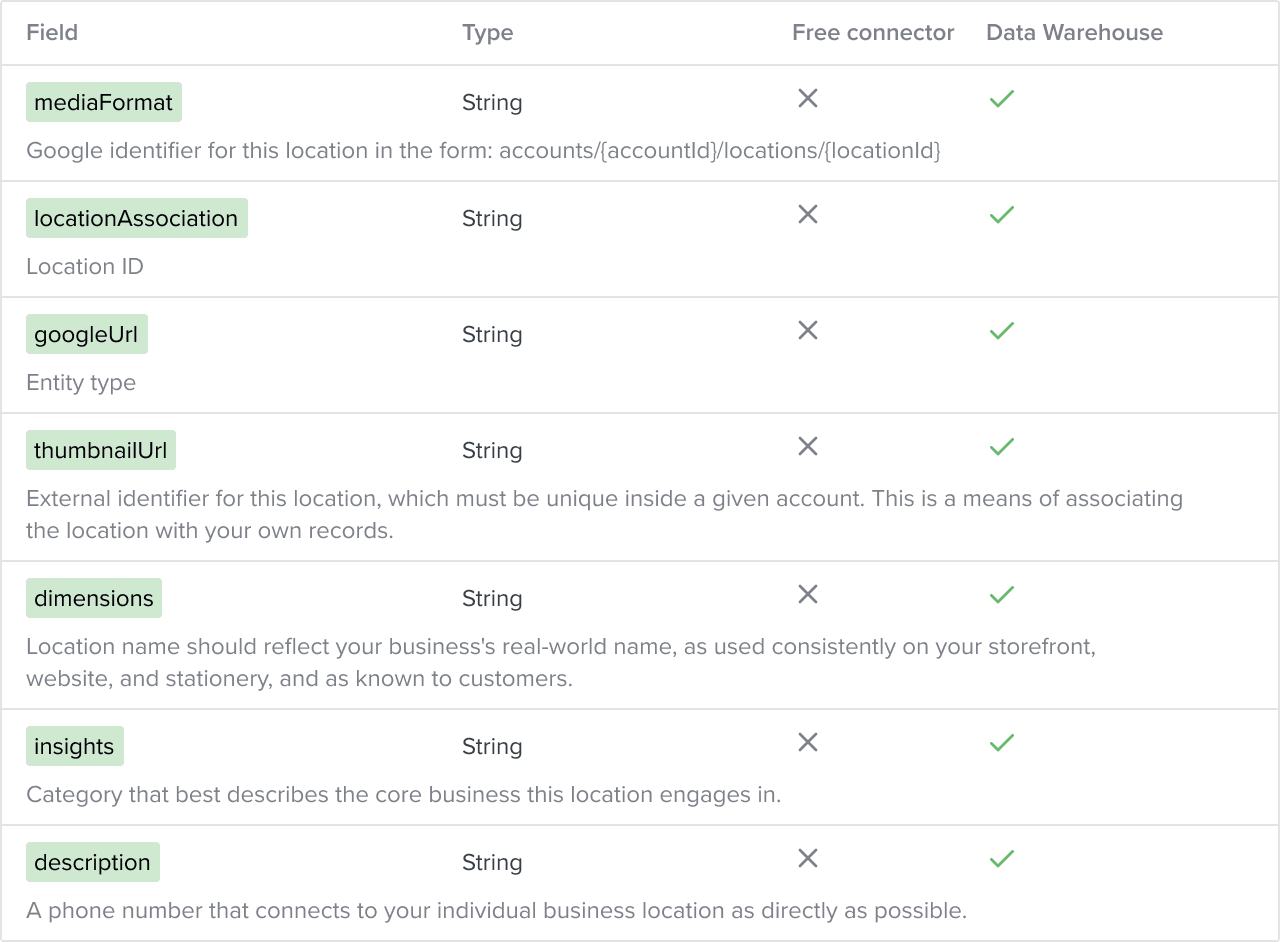Click the green checkmark for locationAssociation
This screenshot has height=942, width=1280.
pyautogui.click(x=1001, y=214)
